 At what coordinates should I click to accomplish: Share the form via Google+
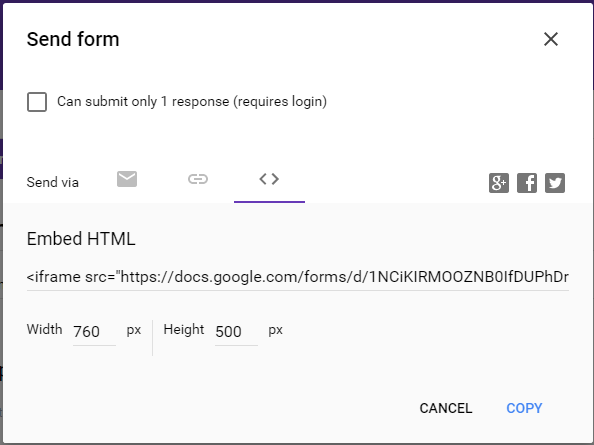pos(499,183)
